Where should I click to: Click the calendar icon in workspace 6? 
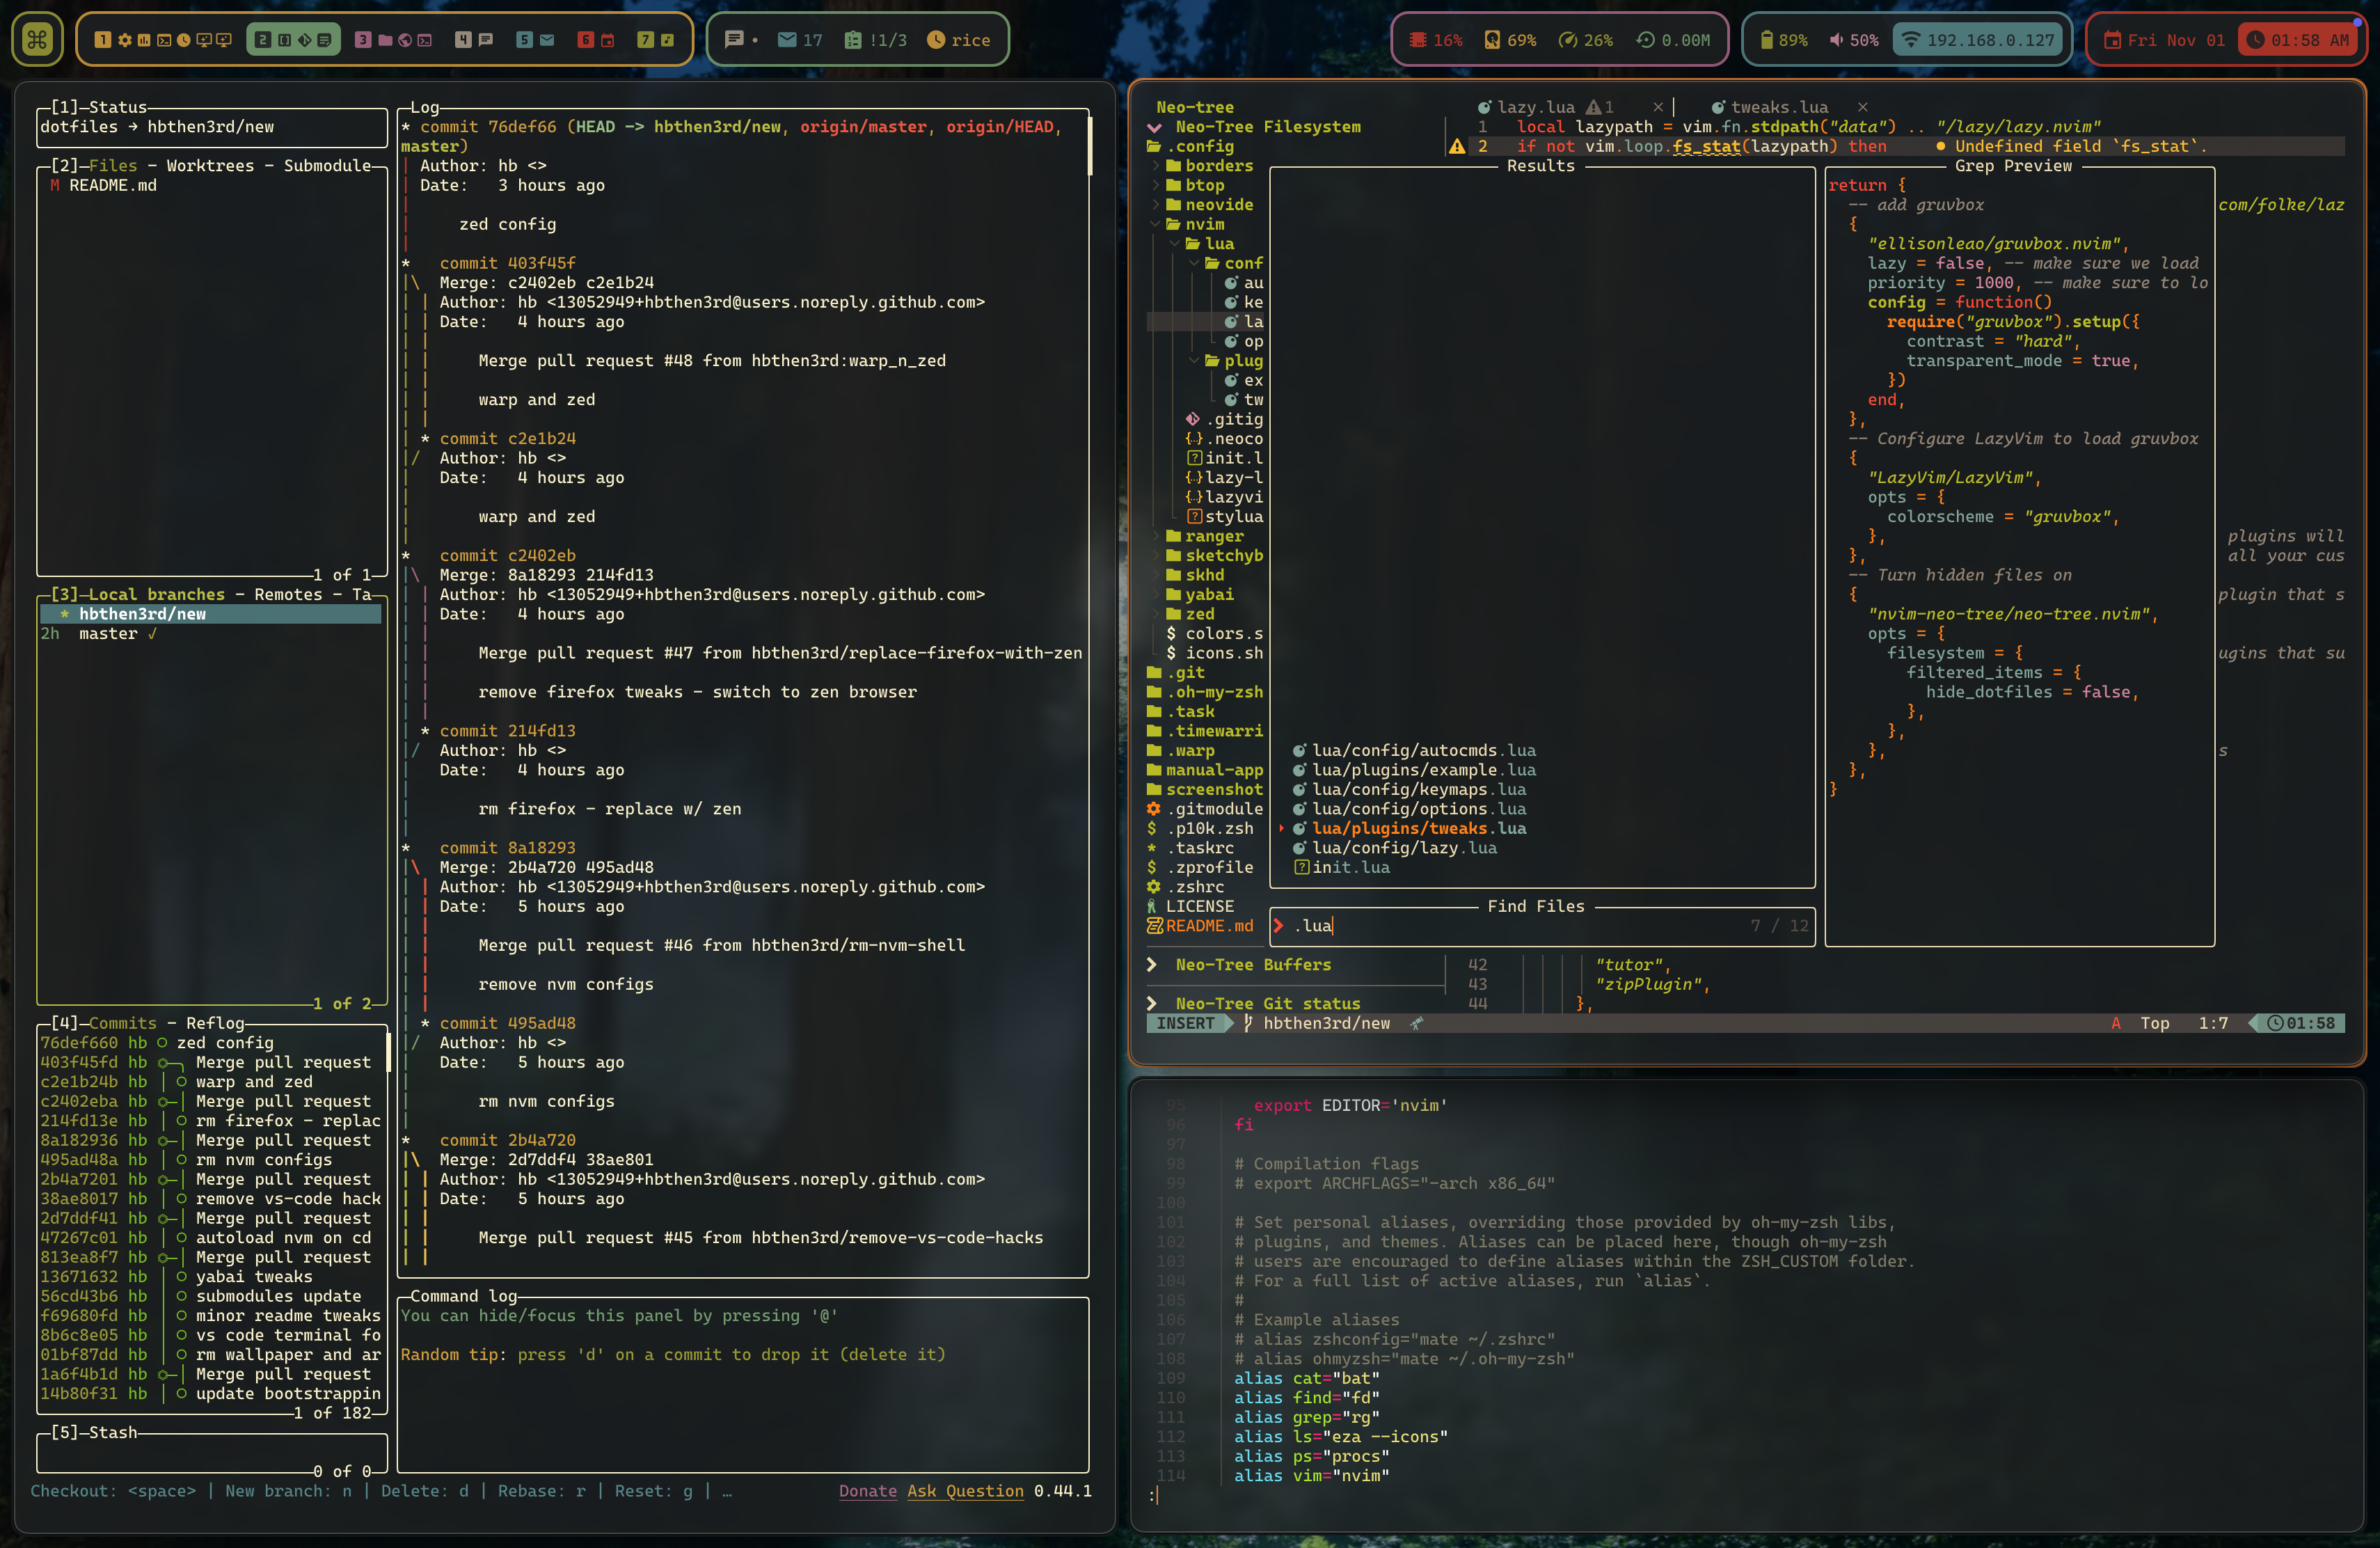[607, 40]
